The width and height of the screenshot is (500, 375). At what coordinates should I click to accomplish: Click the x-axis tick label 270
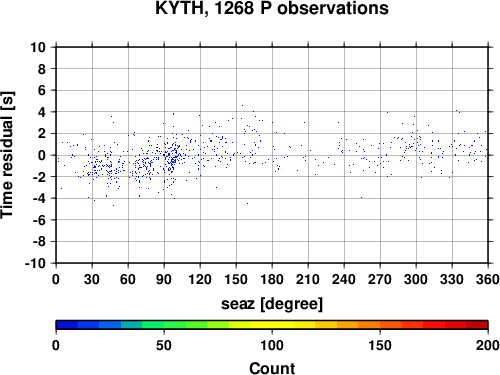(380, 279)
